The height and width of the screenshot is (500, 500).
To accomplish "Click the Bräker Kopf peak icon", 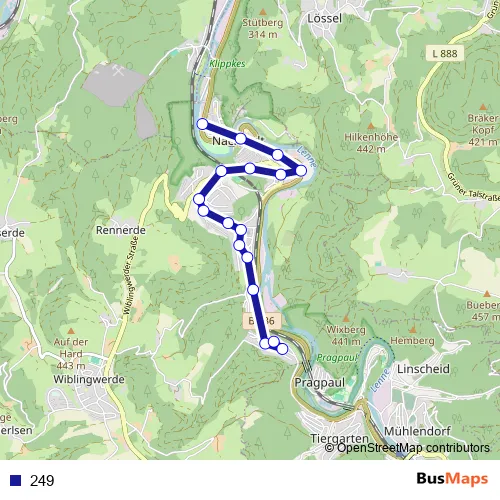I will click(x=483, y=107).
